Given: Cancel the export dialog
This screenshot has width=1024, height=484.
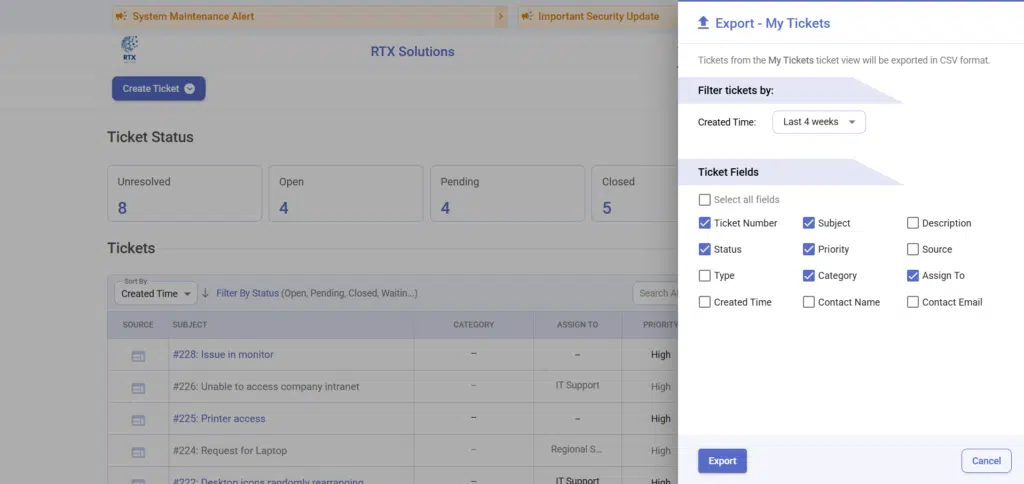Looking at the screenshot, I should [x=986, y=461].
